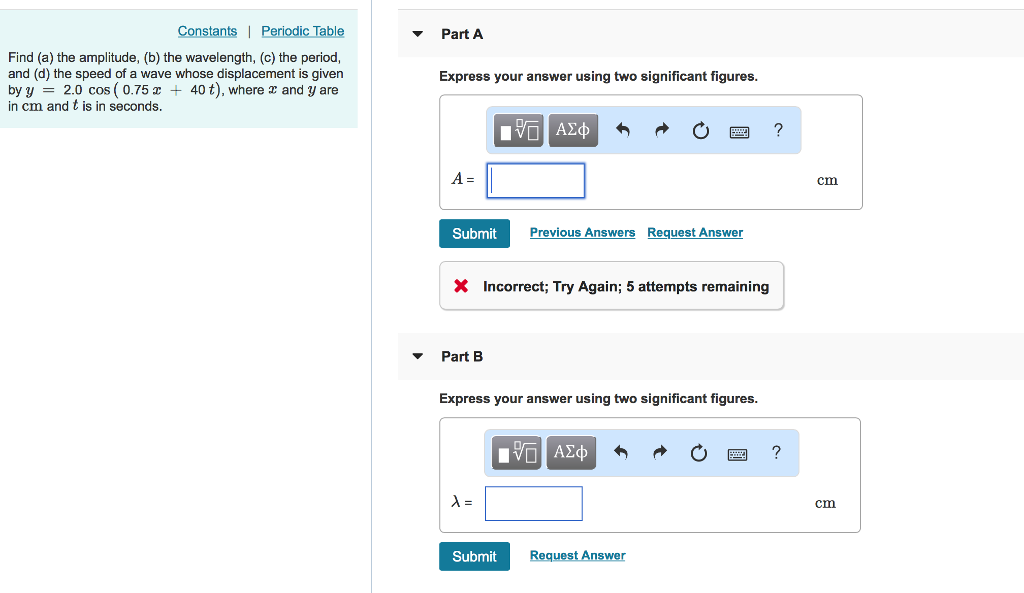Viewport: 1024px width, 593px height.
Task: Show keyboard shortcuts in Part B toolbar
Action: [x=737, y=454]
